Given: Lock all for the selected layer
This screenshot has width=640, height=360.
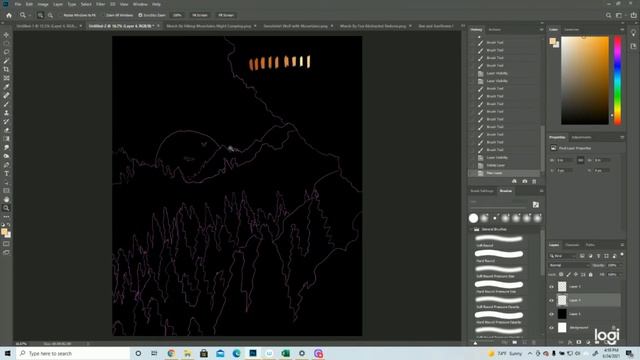Looking at the screenshot, I should (591, 275).
